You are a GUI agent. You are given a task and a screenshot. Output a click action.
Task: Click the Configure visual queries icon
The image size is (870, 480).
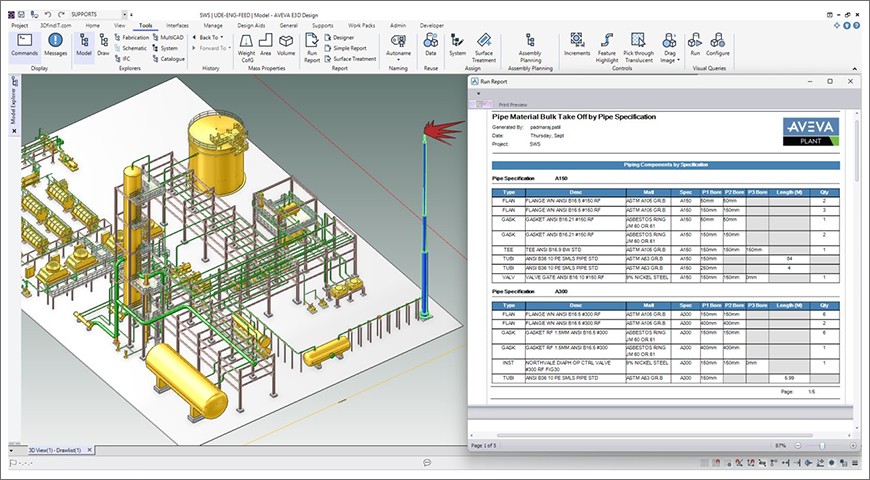pyautogui.click(x=717, y=45)
